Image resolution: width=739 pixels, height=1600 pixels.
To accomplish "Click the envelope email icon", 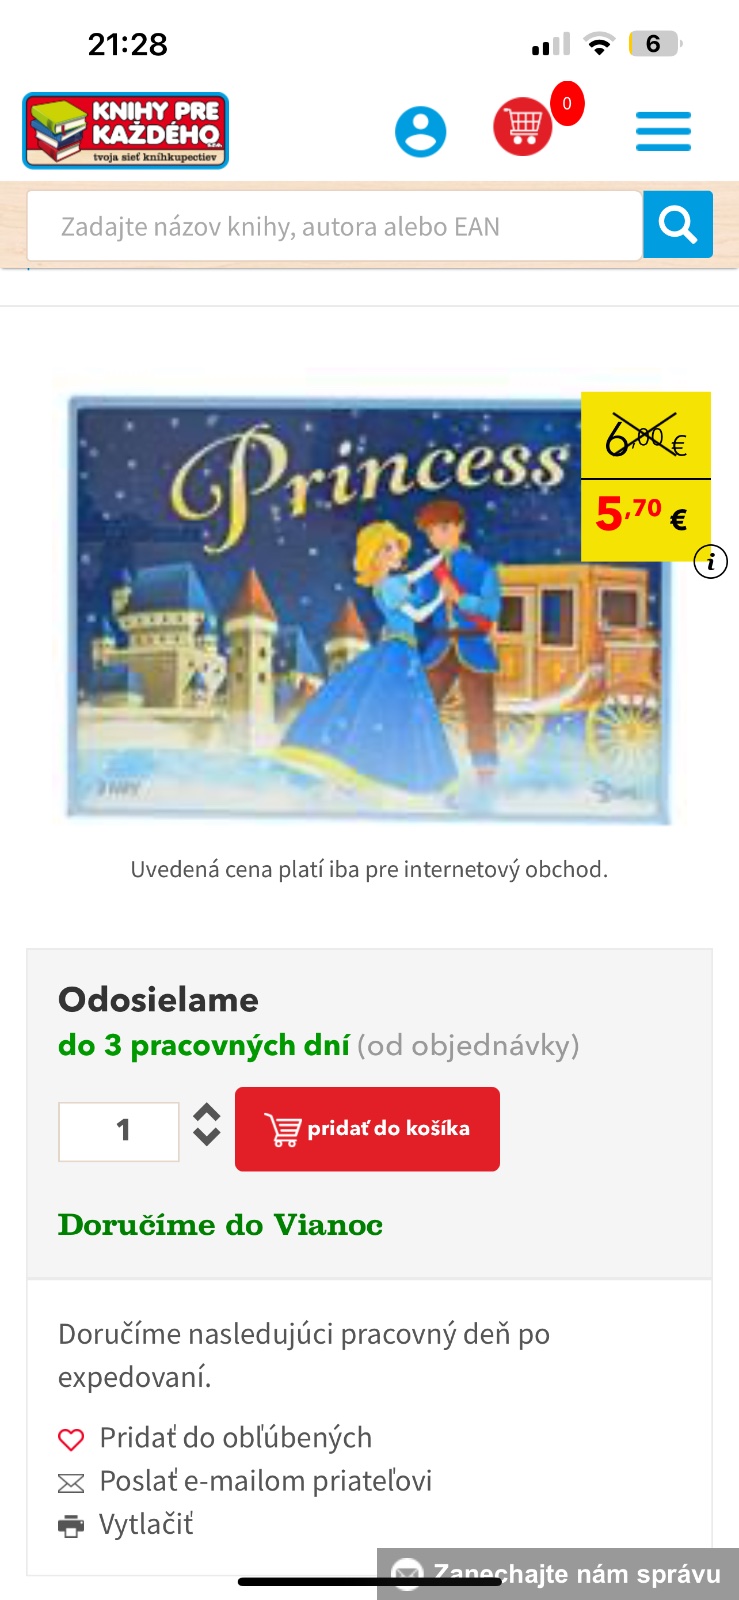I will [x=71, y=1482].
